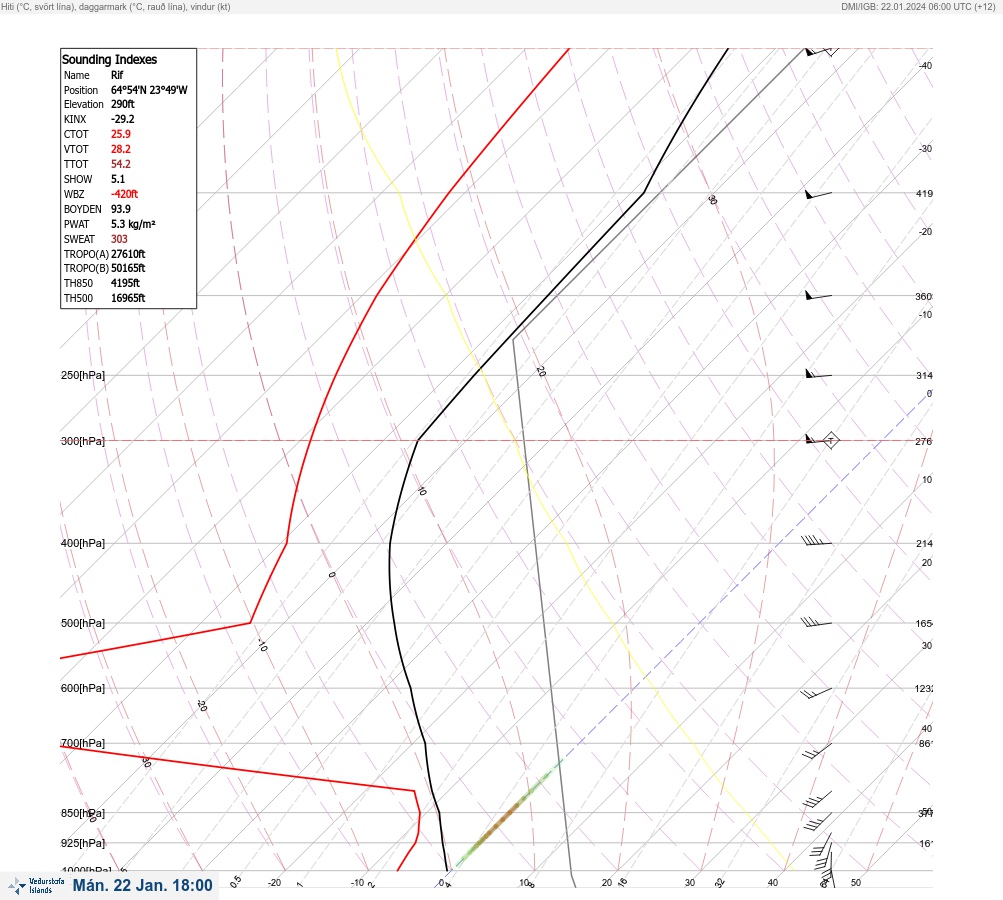
Task: Click the 300[hPa] pressure label
Action: [x=83, y=441]
